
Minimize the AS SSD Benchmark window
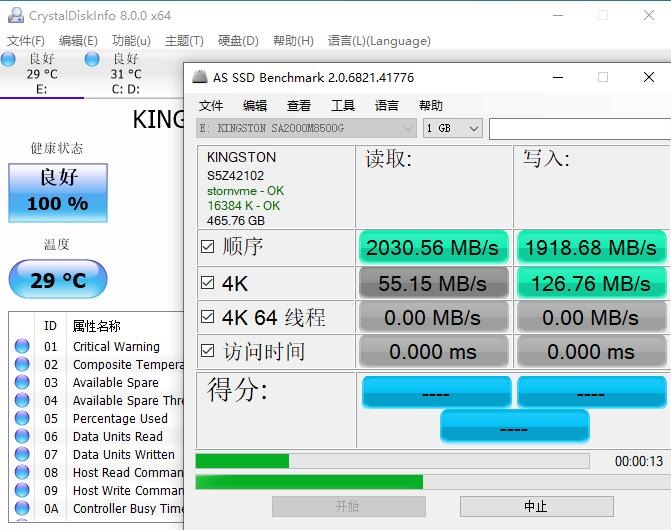(558, 77)
